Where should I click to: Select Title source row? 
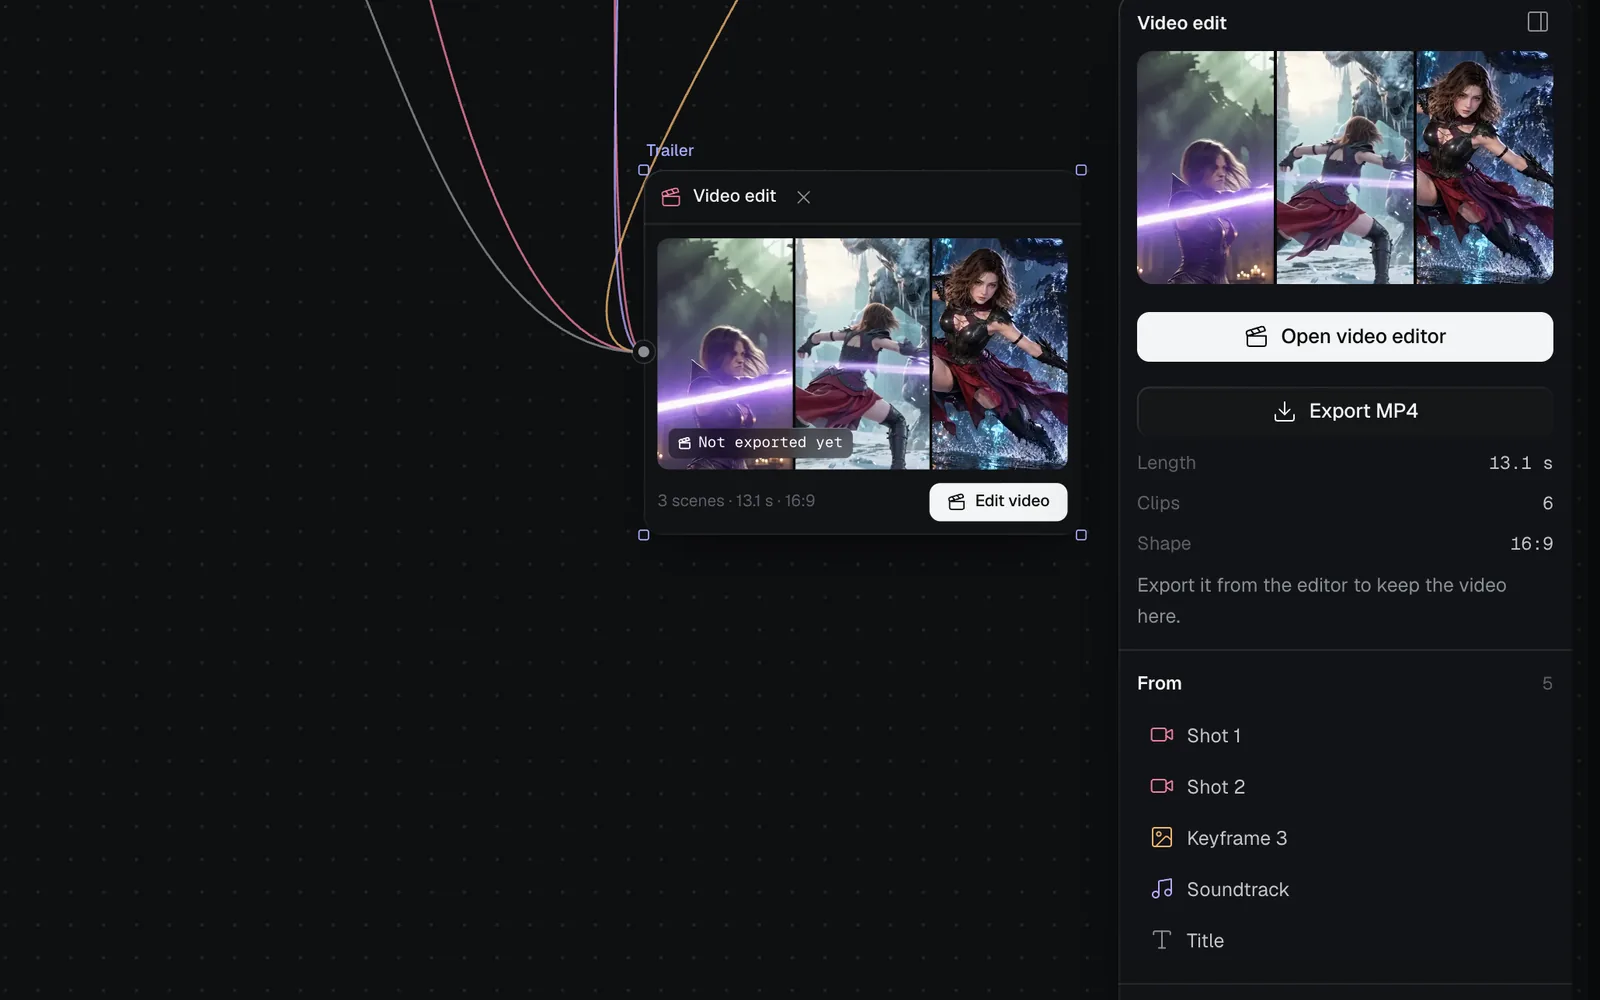1344,940
